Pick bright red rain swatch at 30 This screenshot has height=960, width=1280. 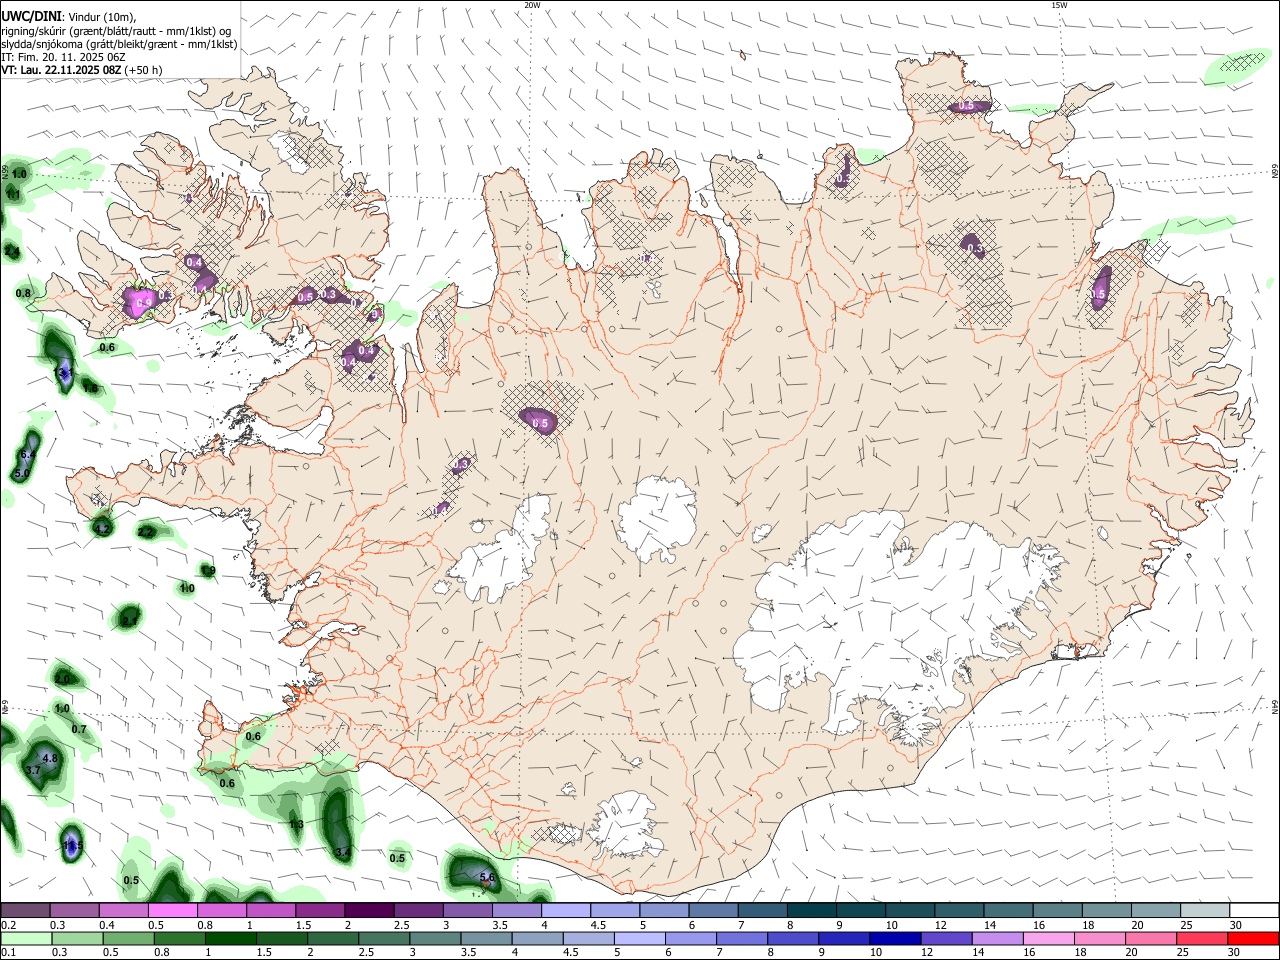(1252, 938)
